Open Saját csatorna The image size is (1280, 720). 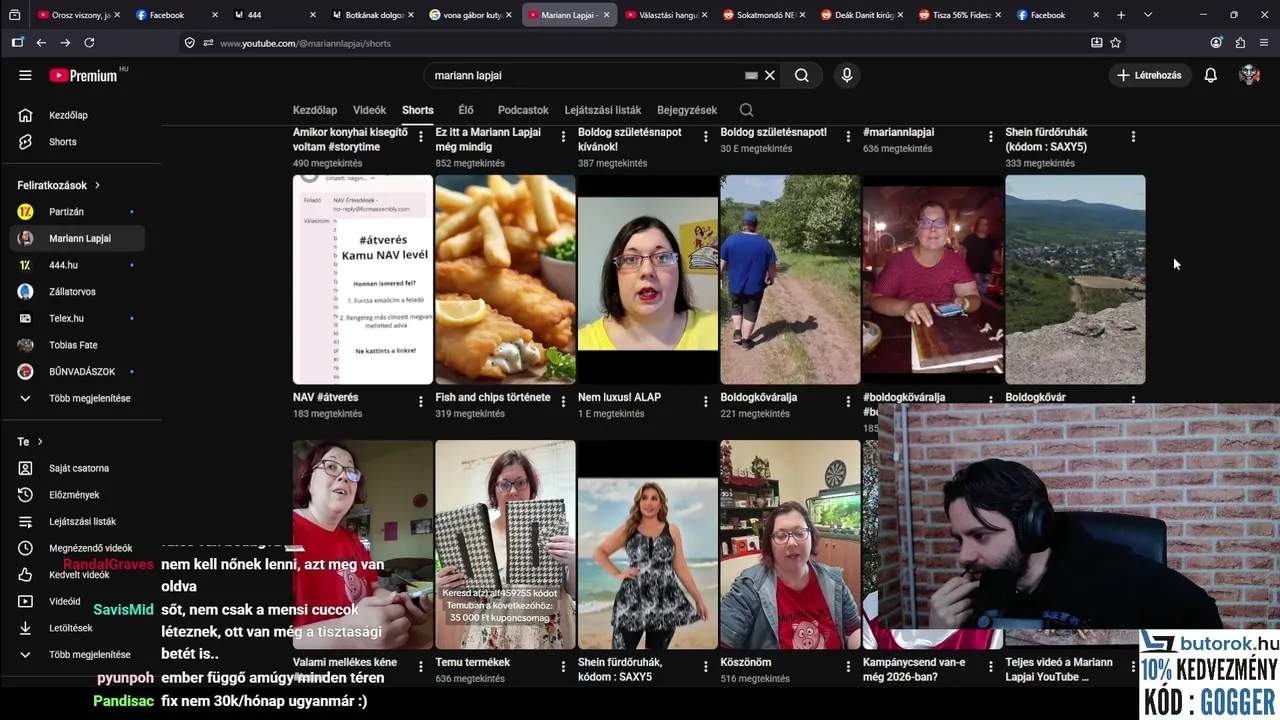[x=77, y=468]
